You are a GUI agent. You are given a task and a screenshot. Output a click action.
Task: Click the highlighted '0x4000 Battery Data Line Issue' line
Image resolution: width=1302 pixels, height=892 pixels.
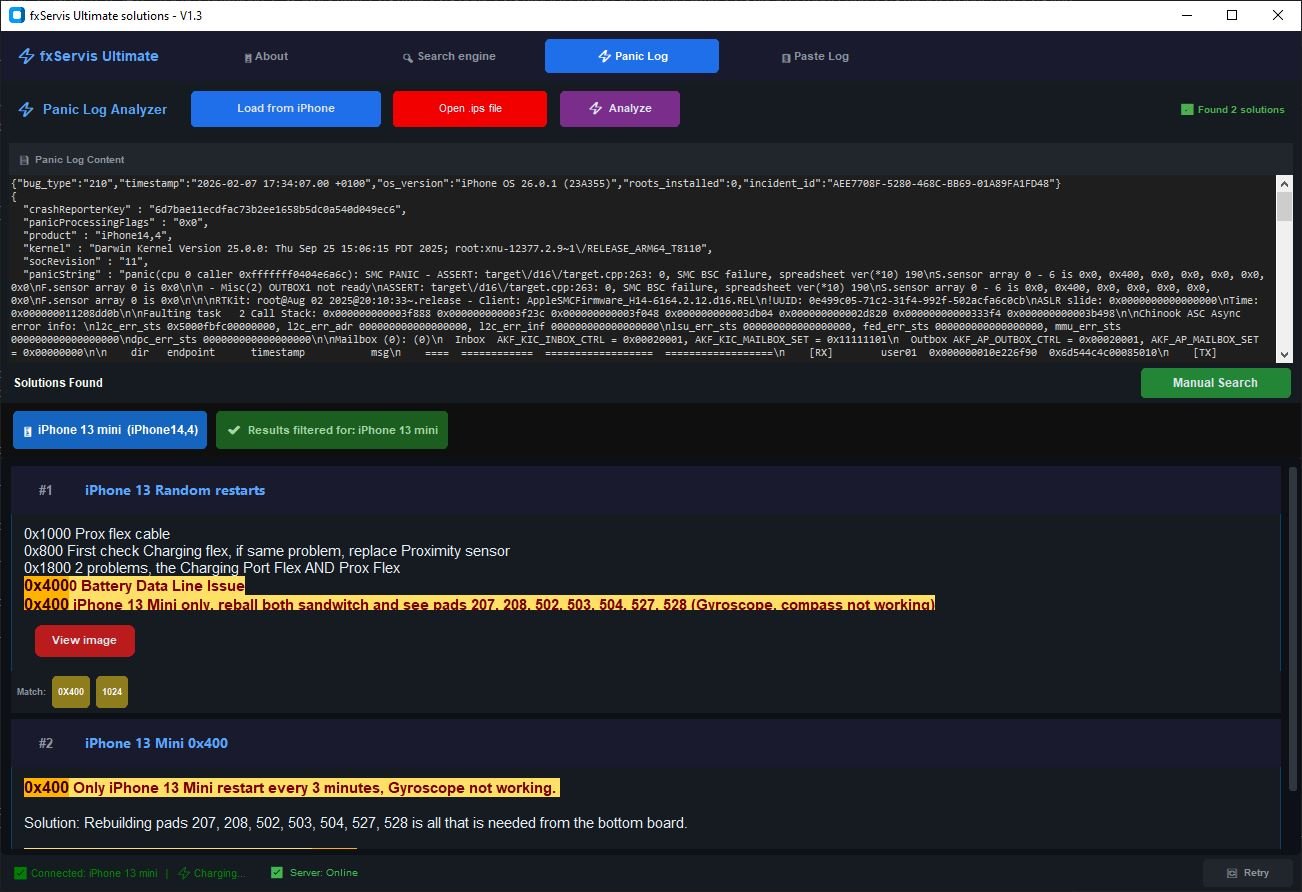[134, 586]
